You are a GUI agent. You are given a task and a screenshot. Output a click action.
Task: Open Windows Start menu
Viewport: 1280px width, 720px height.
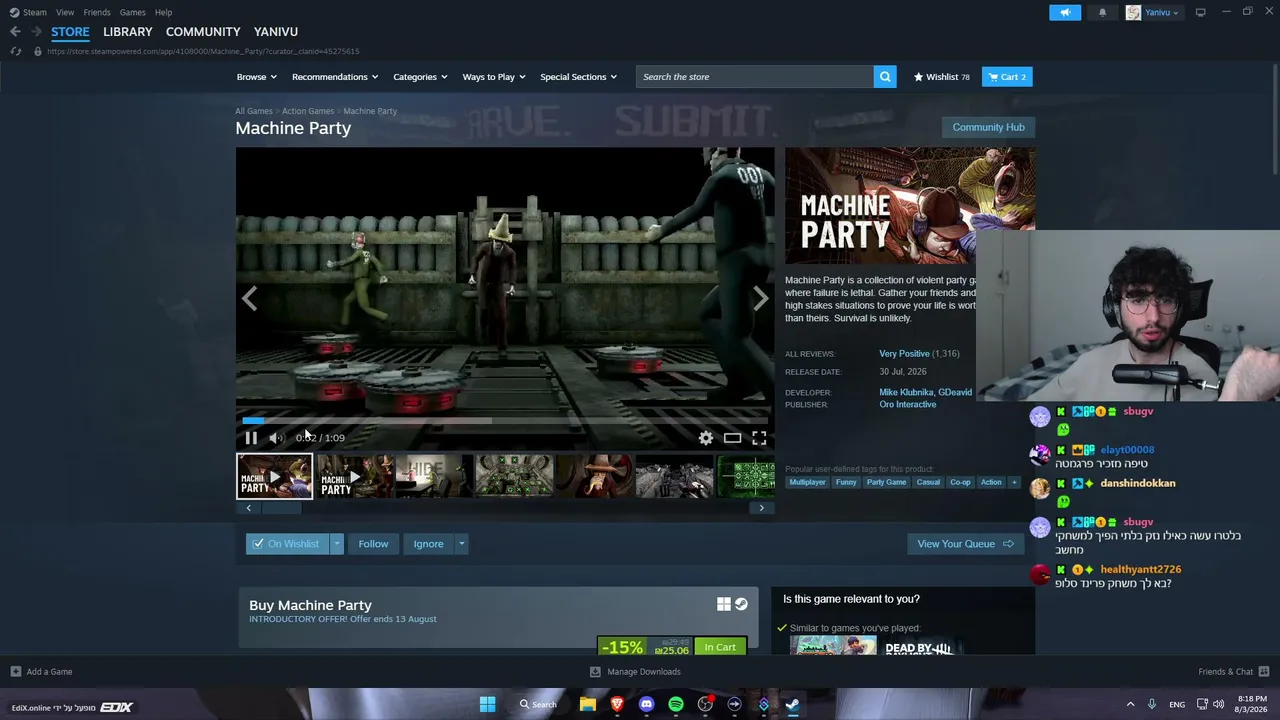pos(487,704)
